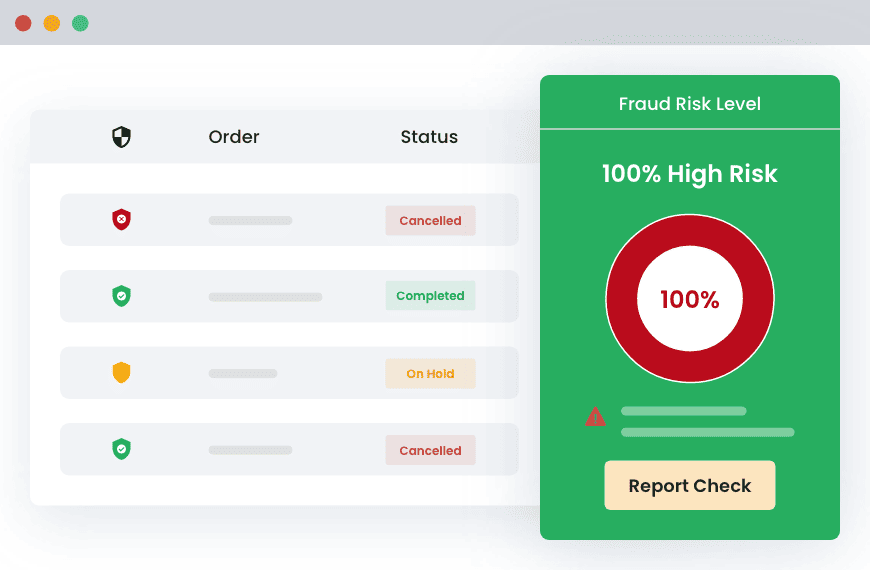Click the red shield icon with X mark
This screenshot has width=870, height=570.
(x=121, y=220)
